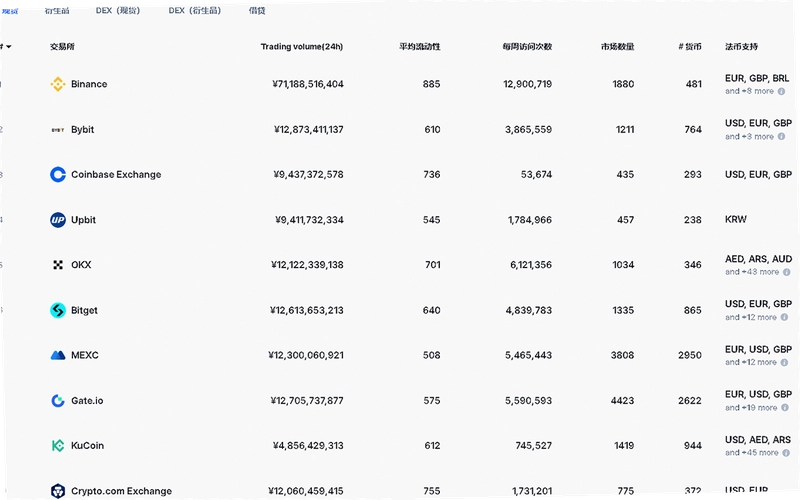
Task: Sort by Trading volume(24h) column header
Action: 302,46
